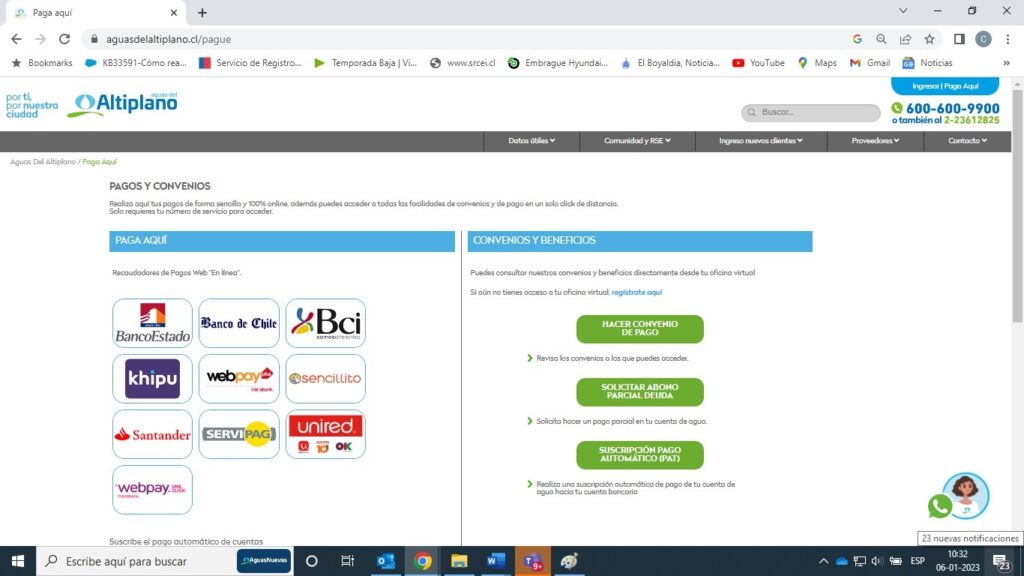Select Banco de Chile payment logo

[239, 323]
